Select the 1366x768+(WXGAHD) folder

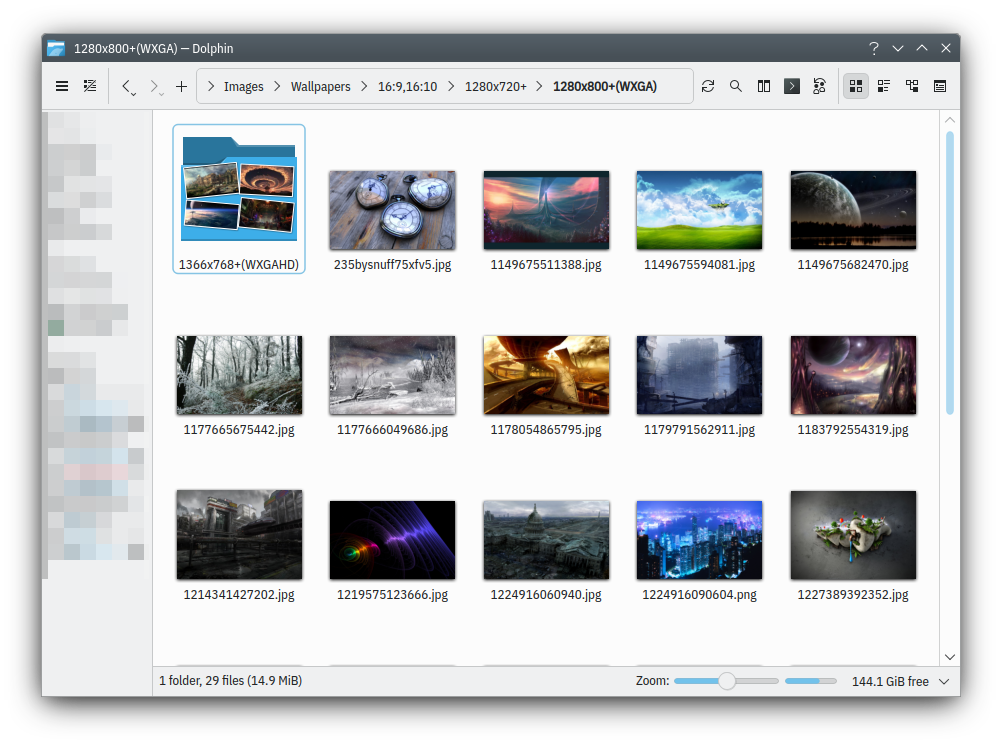click(x=239, y=199)
